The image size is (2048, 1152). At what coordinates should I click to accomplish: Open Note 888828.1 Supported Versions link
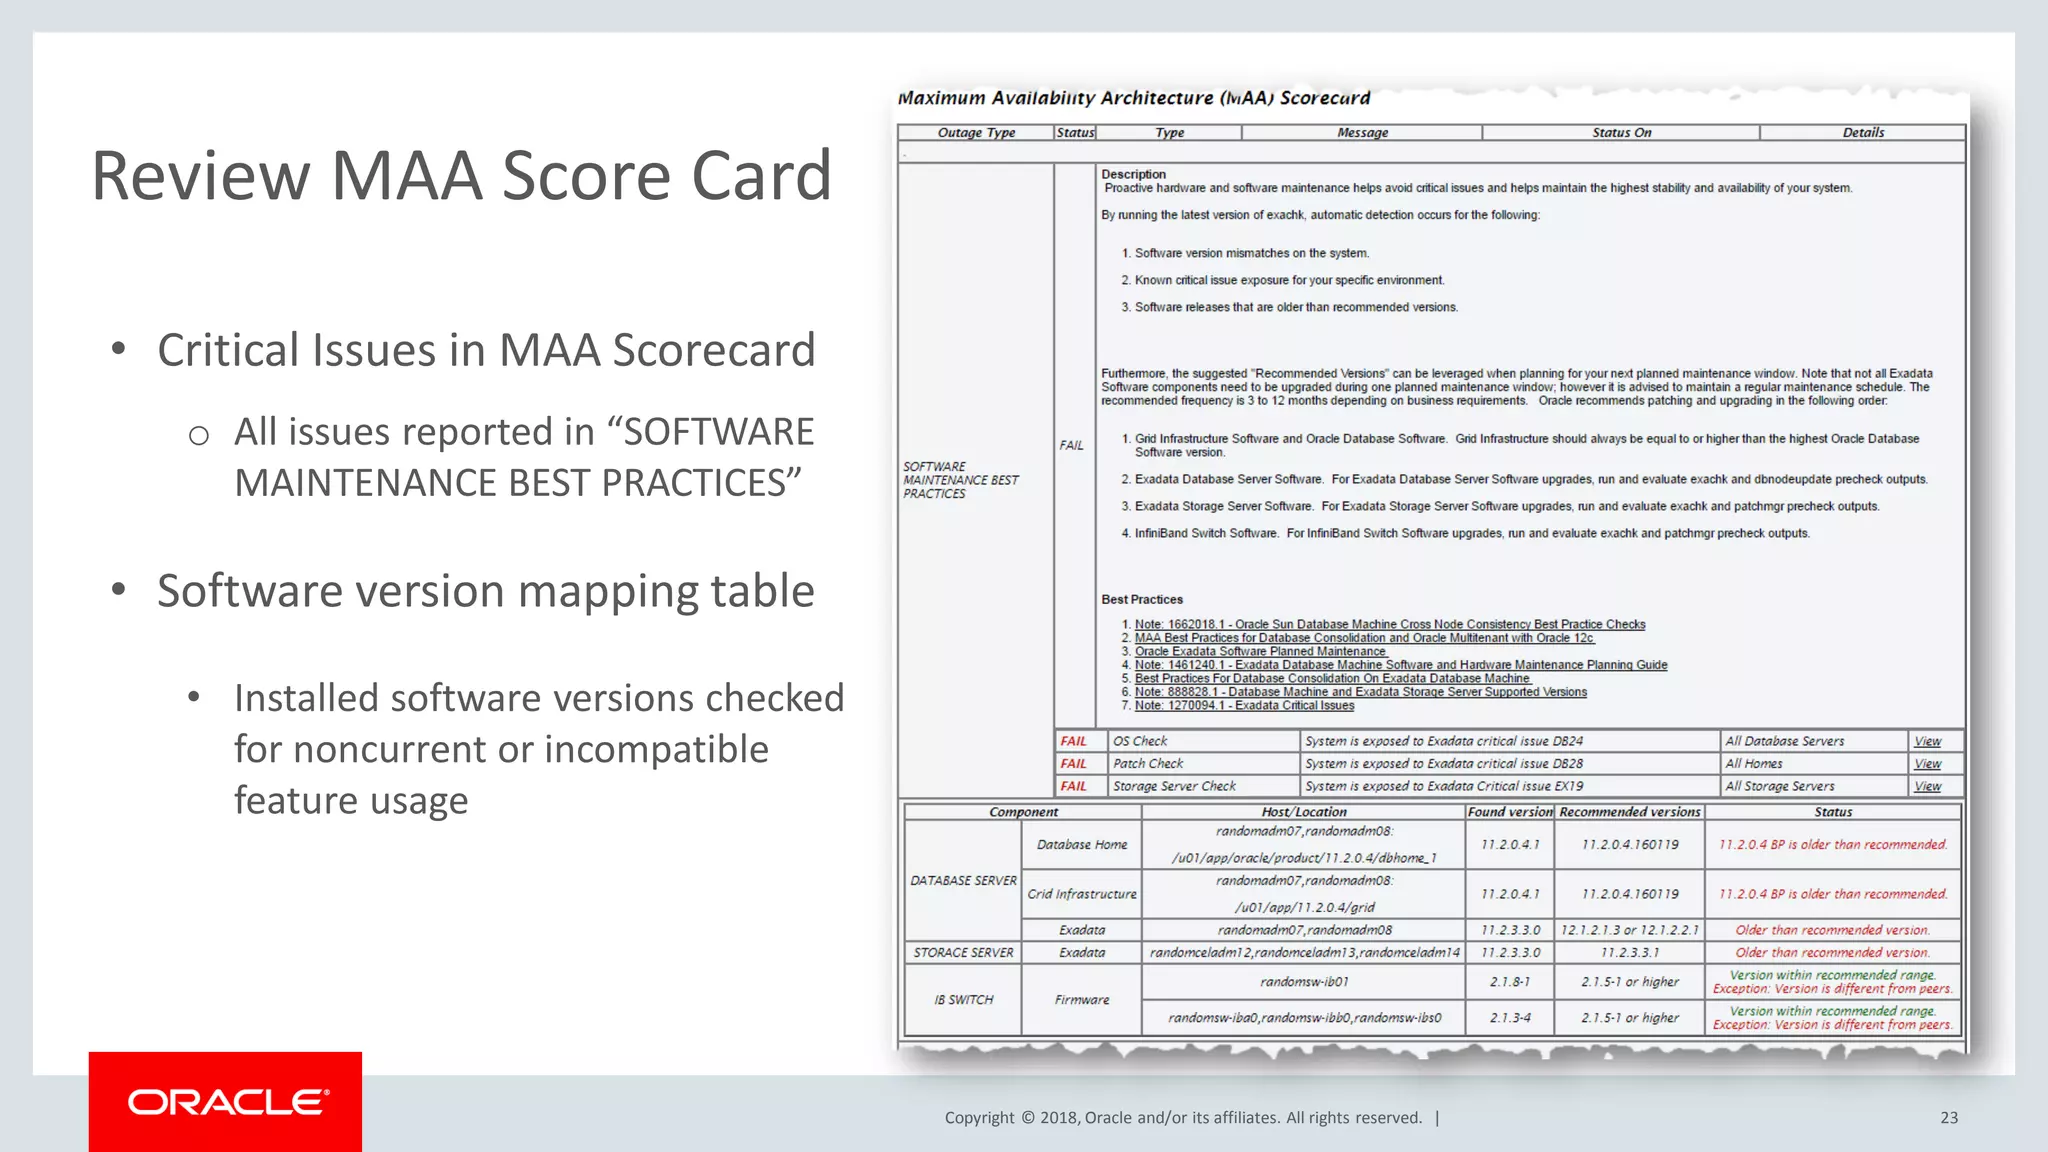point(1361,692)
